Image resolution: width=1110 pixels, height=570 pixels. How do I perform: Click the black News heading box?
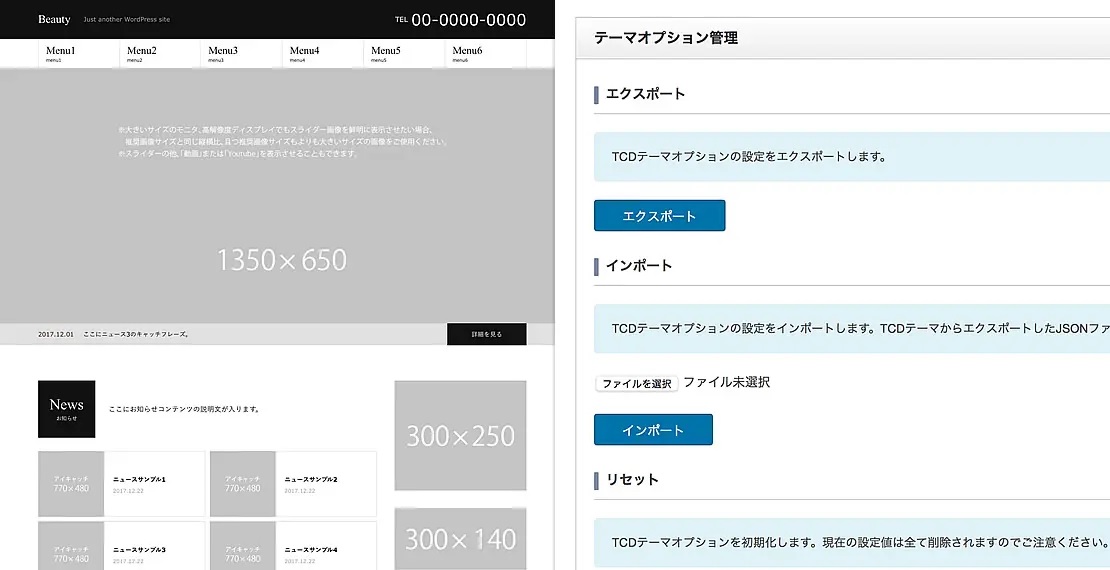[x=67, y=408]
